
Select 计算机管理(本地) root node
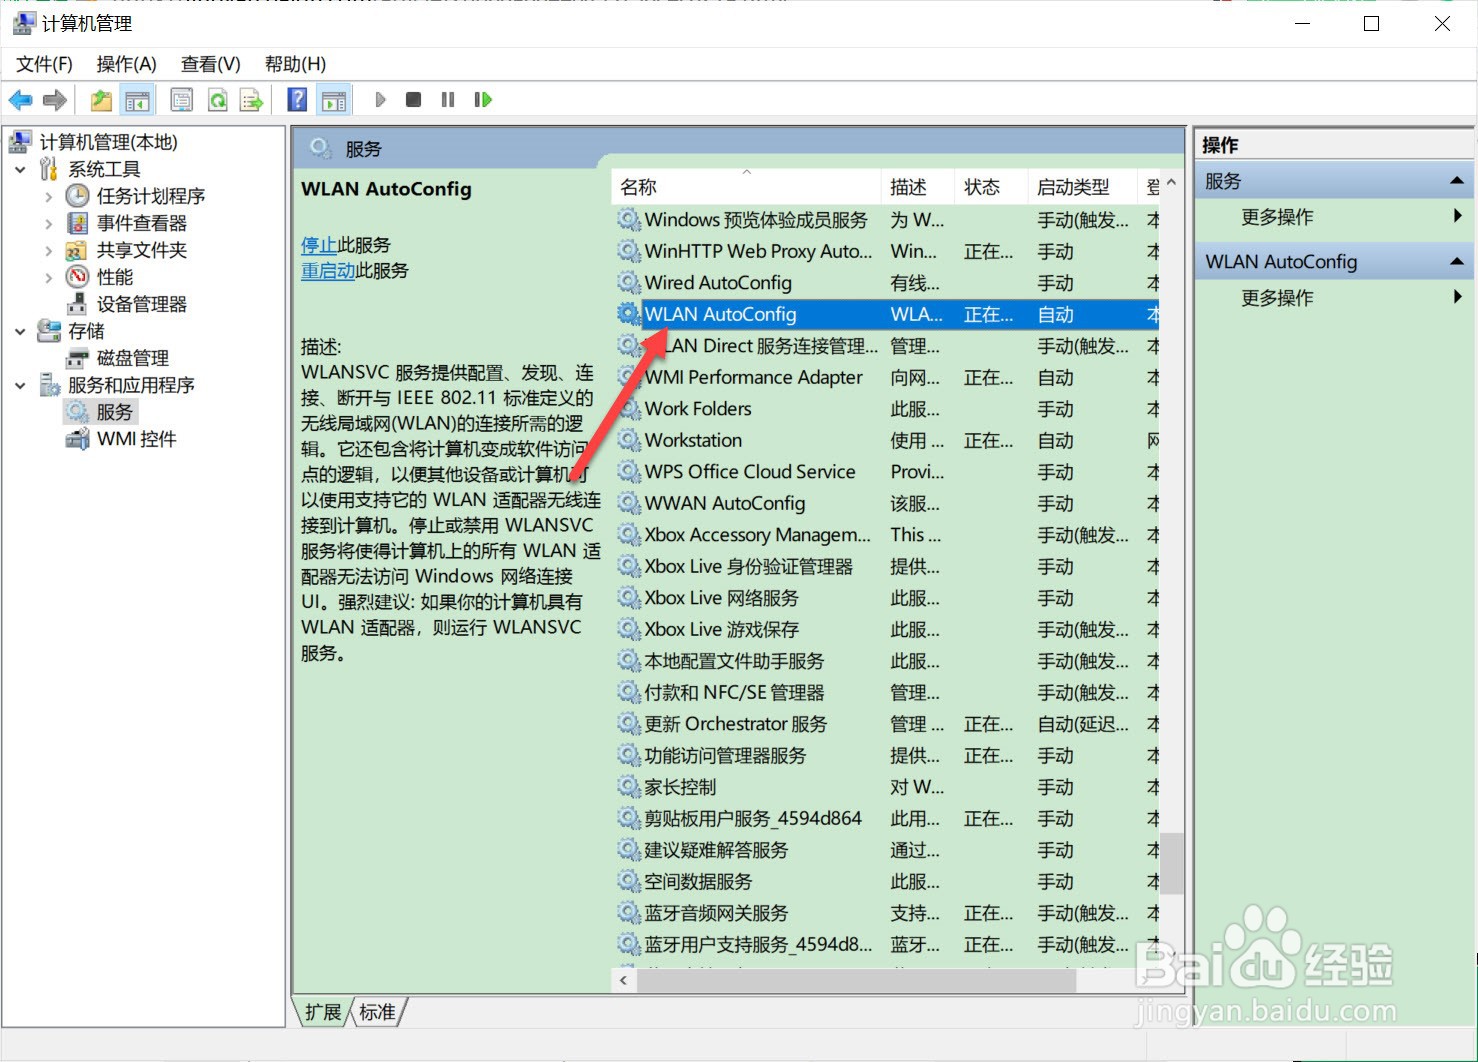tap(108, 142)
